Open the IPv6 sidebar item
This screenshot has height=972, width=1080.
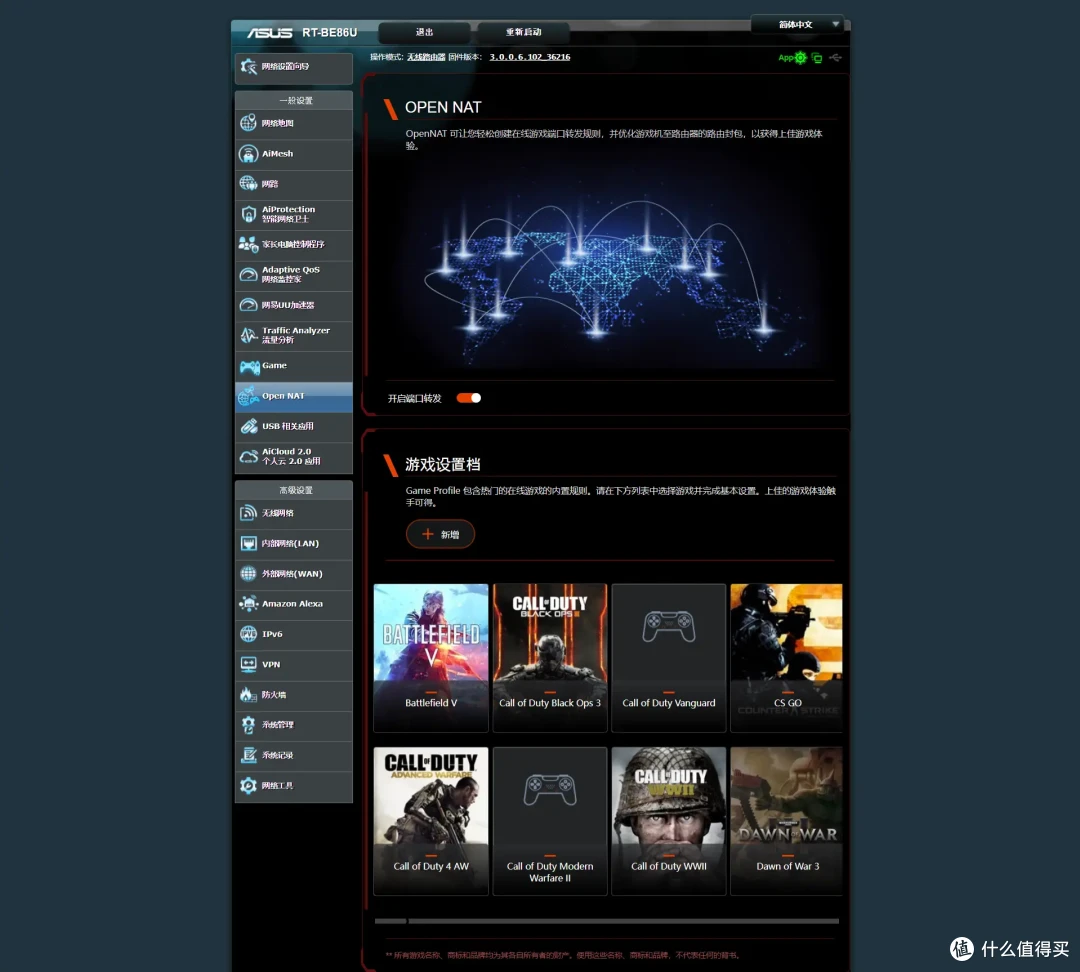click(x=293, y=635)
